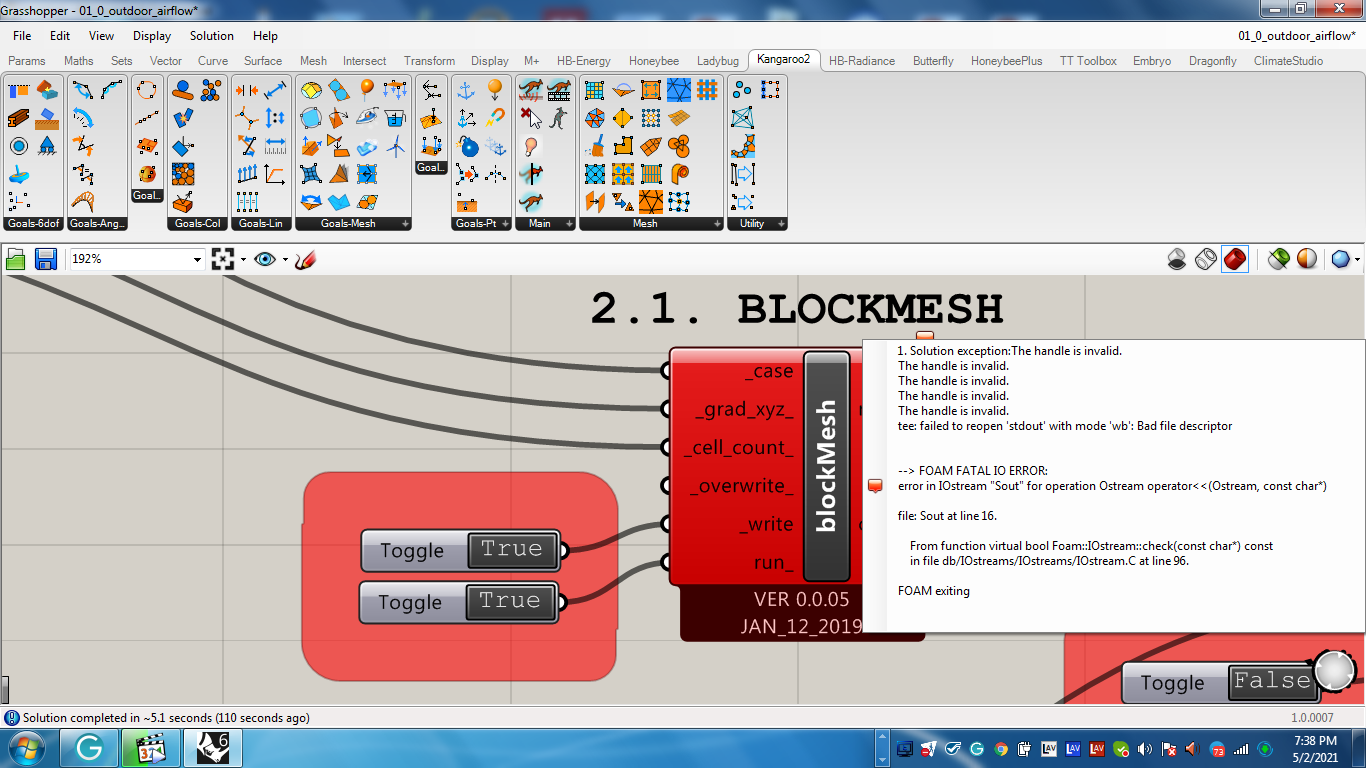
Task: Click the red sketch pen icon
Action: [305, 259]
